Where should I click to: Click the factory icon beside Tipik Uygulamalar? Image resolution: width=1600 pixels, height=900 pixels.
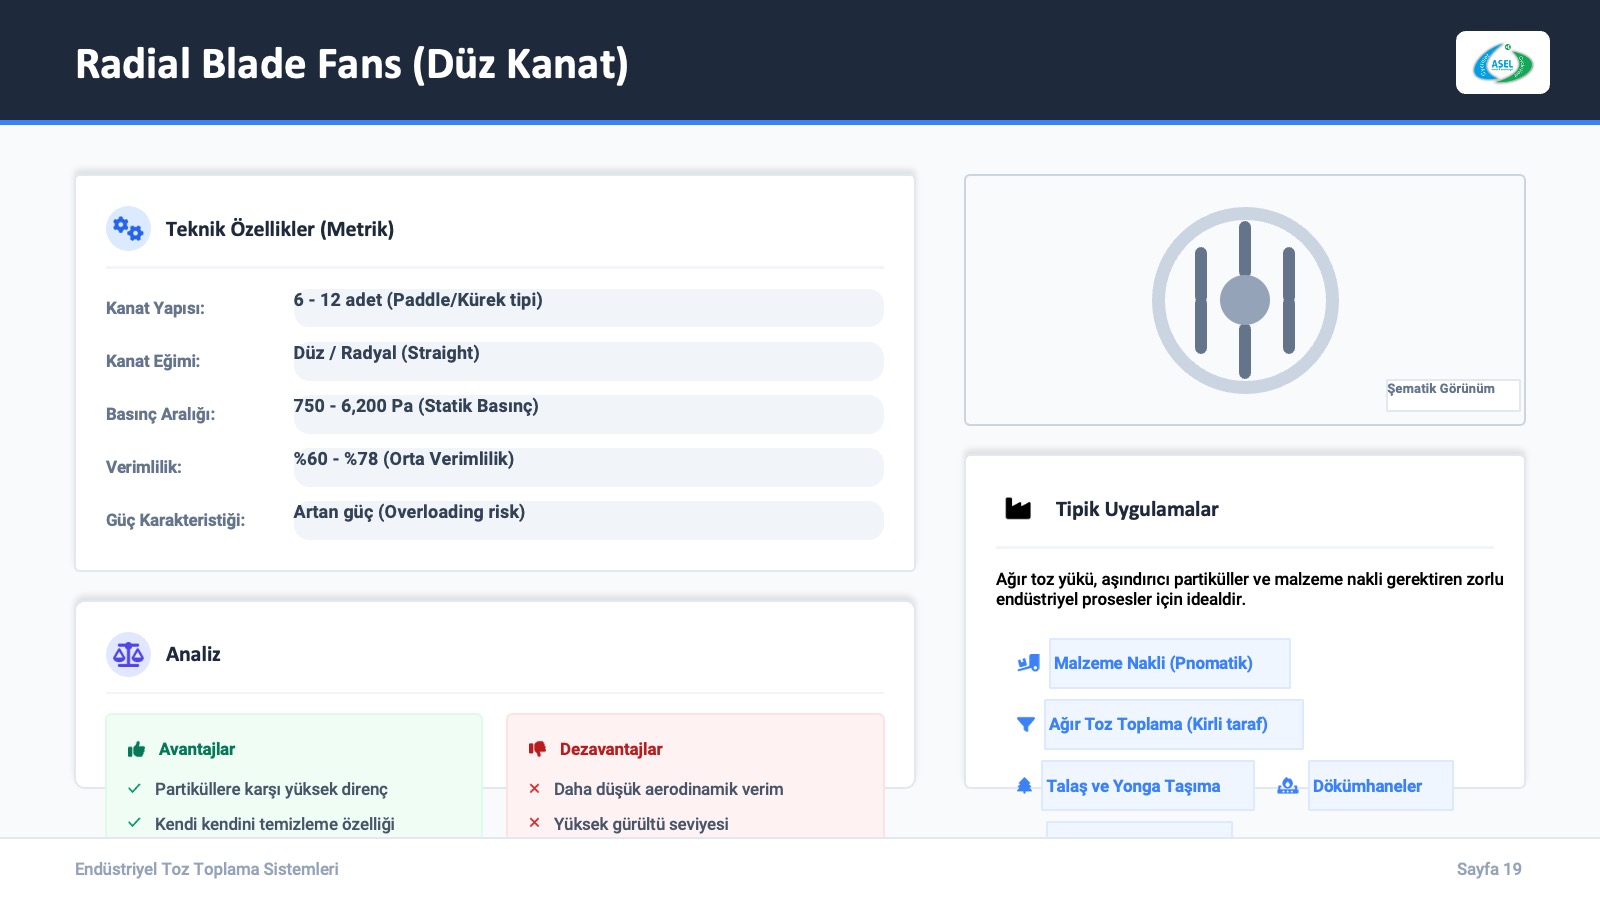pos(1018,509)
